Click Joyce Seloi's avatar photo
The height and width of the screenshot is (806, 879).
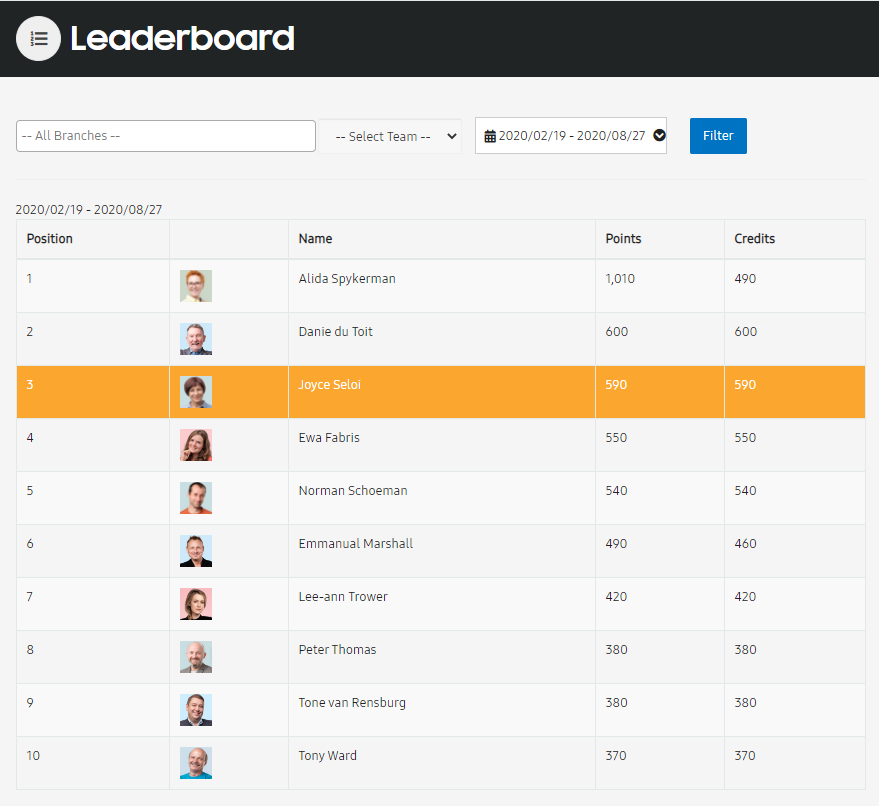[x=196, y=392]
